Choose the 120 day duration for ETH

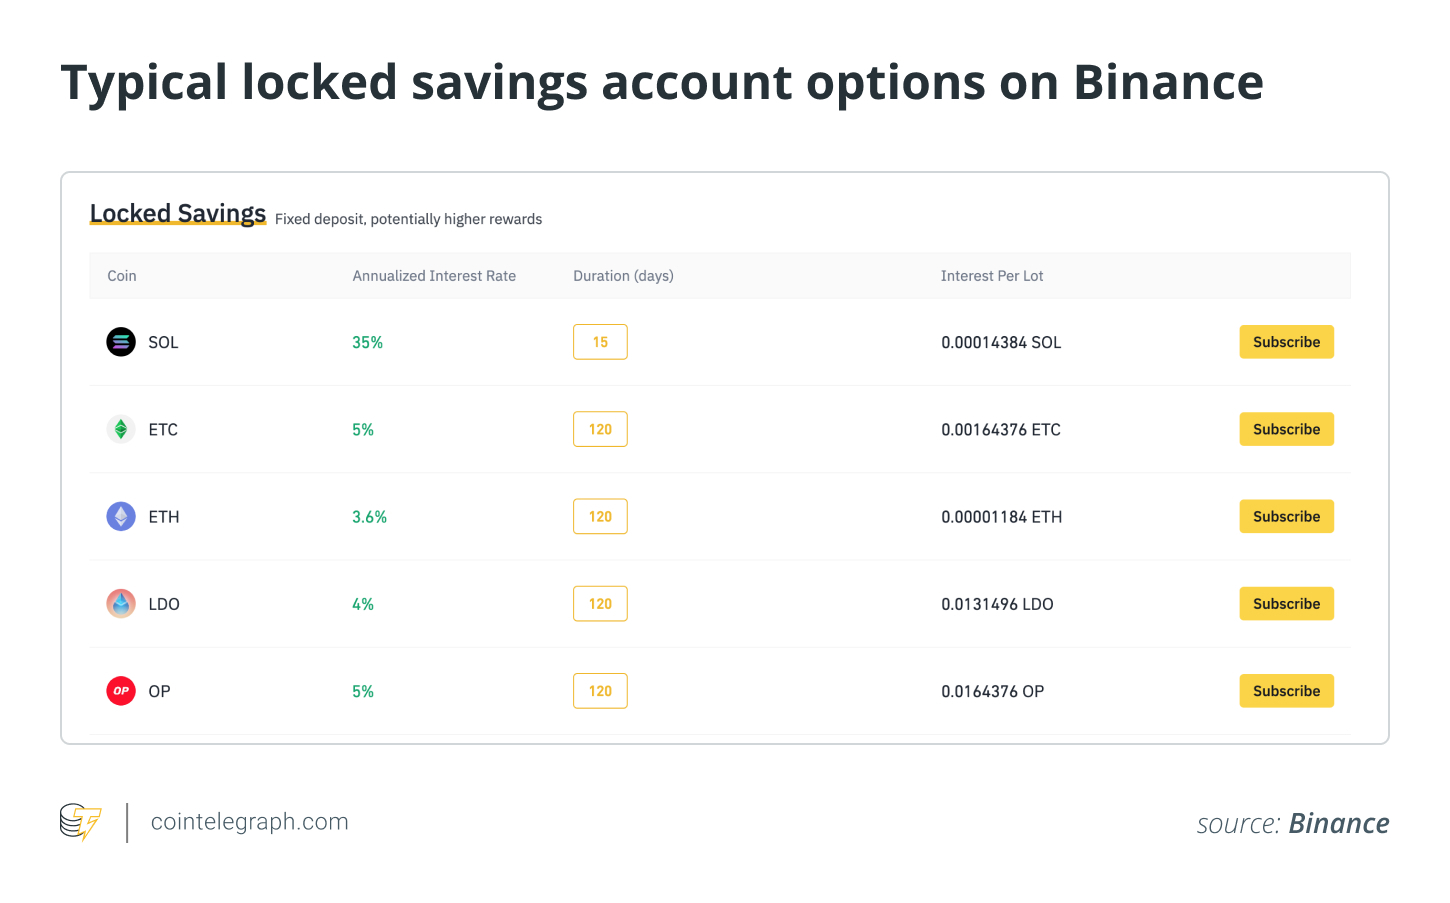pyautogui.click(x=600, y=517)
